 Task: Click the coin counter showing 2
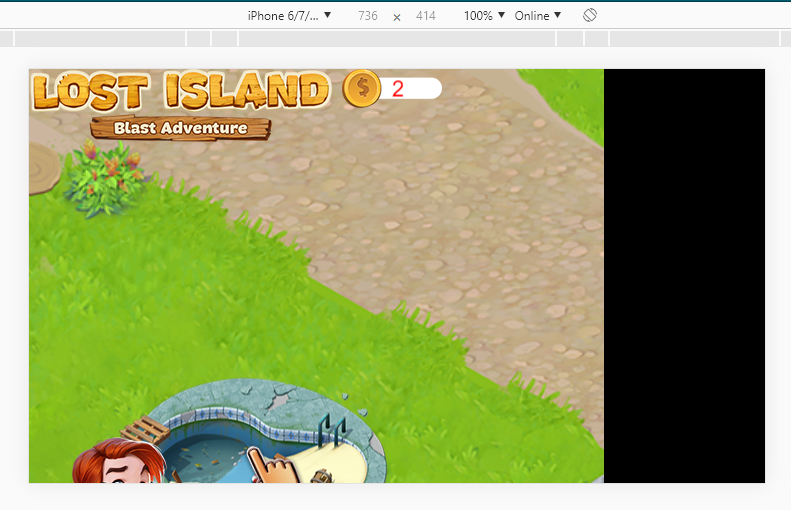[410, 88]
